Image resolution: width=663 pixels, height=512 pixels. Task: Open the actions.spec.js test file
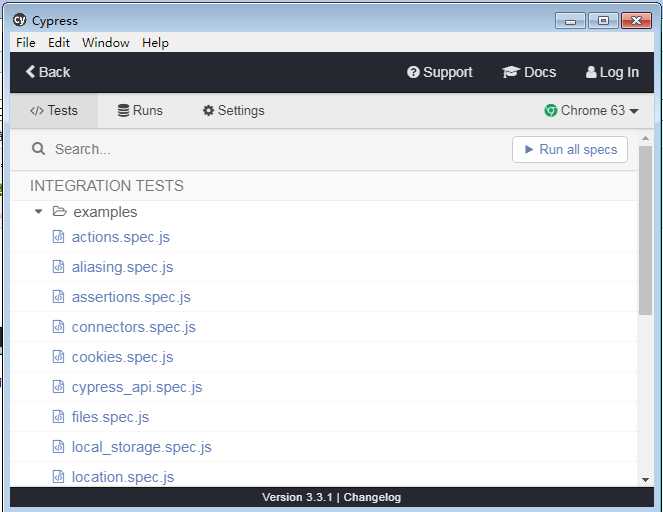click(x=121, y=237)
